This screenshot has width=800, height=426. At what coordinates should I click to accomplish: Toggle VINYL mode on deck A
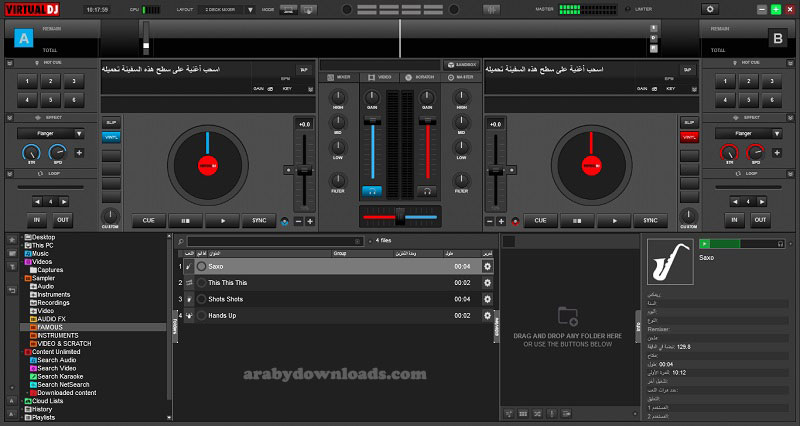(x=111, y=137)
